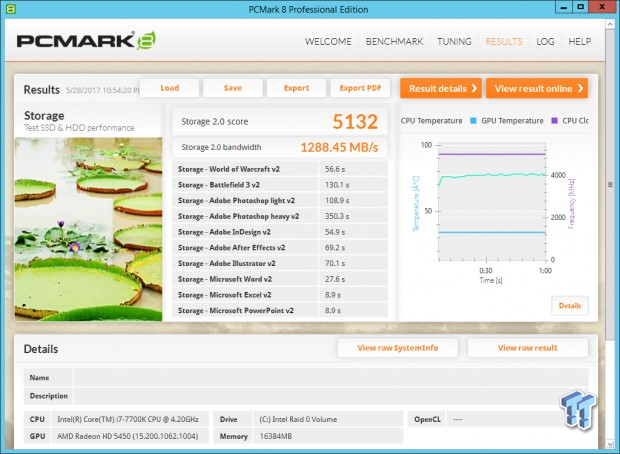Click the GPU Temperature blue legend swatch
Screen dimensions: 620x454
coord(473,121)
